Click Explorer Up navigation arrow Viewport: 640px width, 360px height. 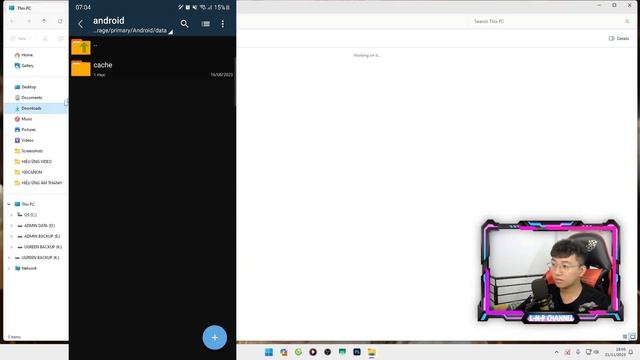pyautogui.click(x=44, y=21)
